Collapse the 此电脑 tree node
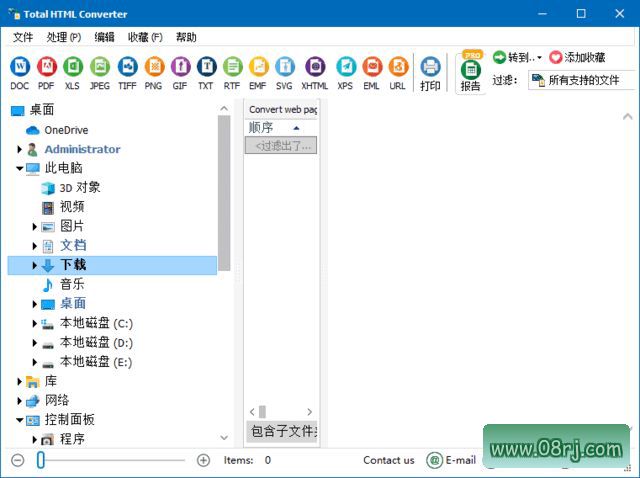 pyautogui.click(x=19, y=168)
